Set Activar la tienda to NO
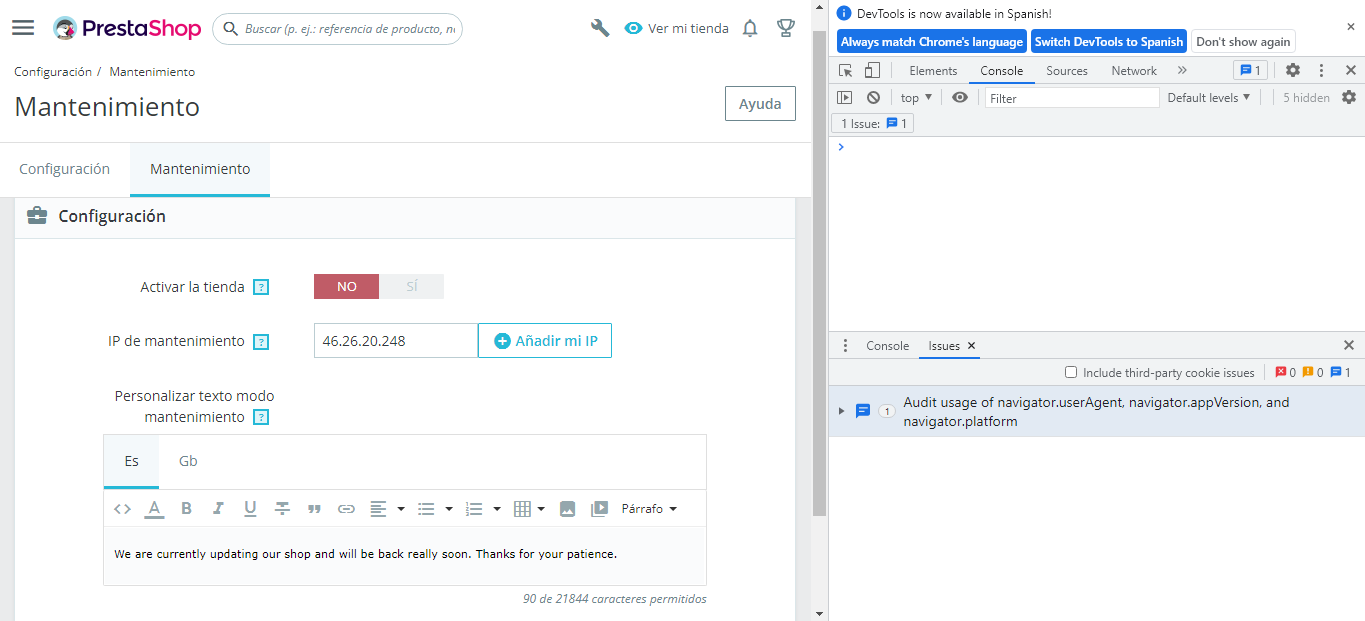Screen dimensions: 1365x621 [x=346, y=287]
